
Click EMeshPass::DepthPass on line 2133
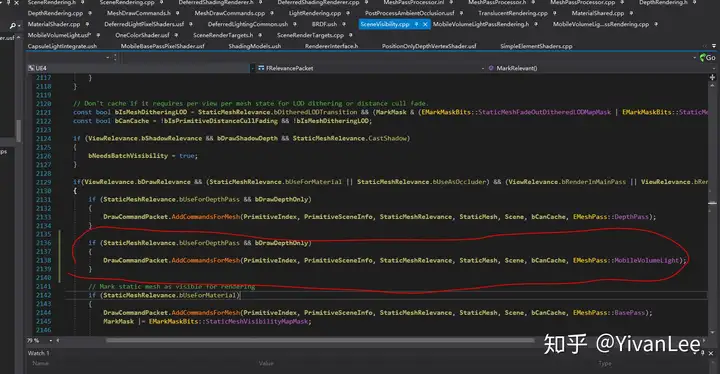tap(611, 217)
